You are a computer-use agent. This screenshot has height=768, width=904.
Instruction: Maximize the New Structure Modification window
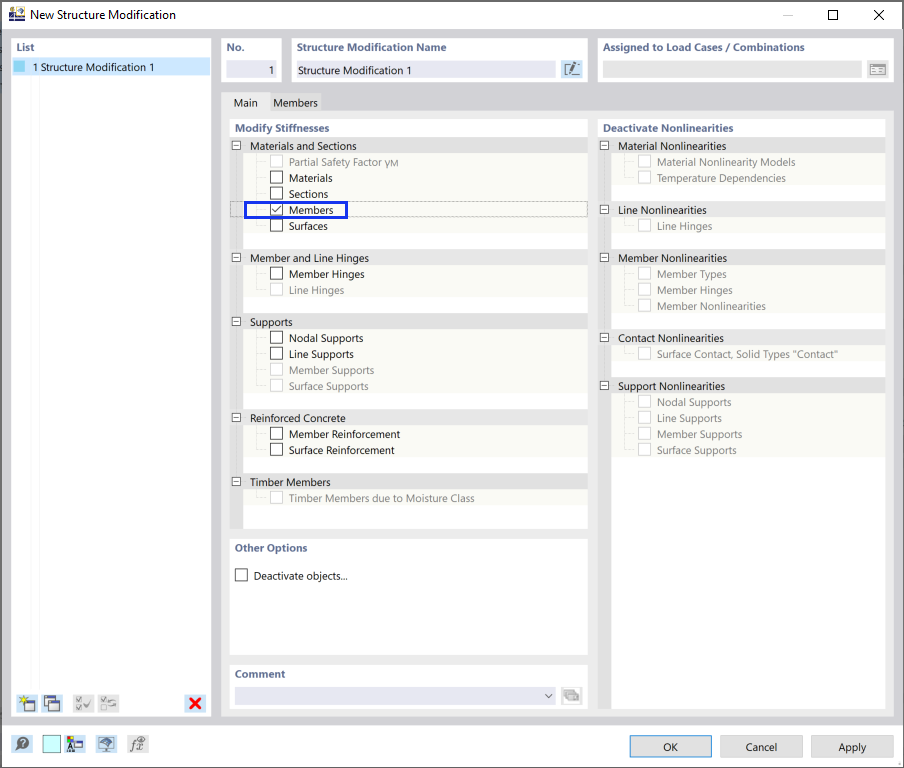833,14
